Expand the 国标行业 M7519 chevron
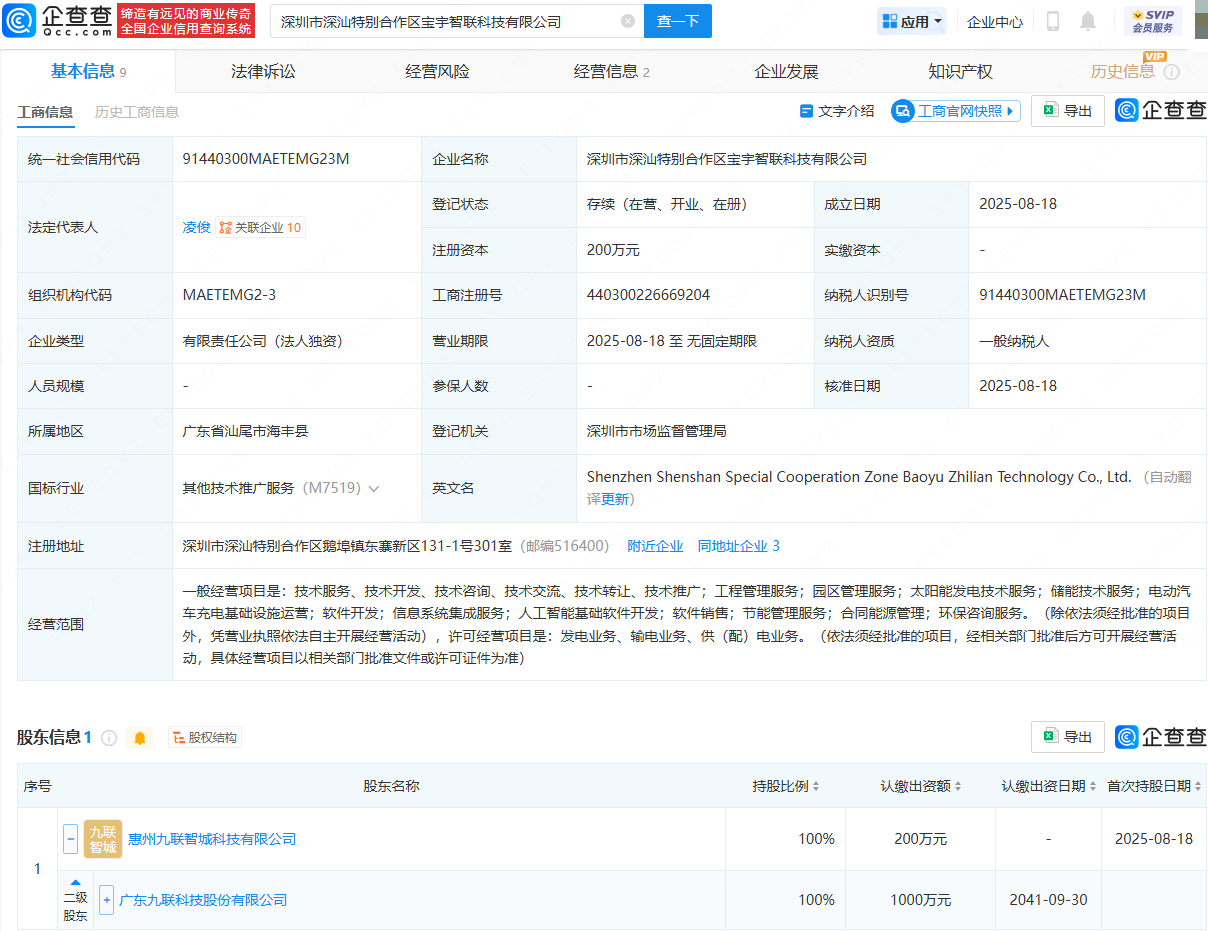The width and height of the screenshot is (1208, 931). pyautogui.click(x=374, y=489)
